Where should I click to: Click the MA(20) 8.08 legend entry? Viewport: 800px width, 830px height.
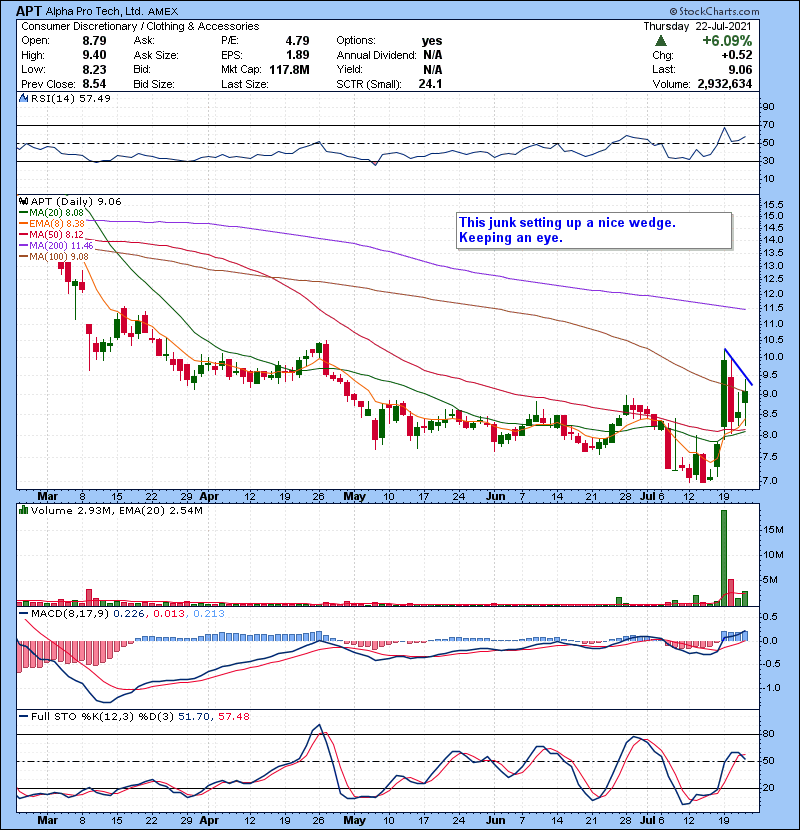point(51,213)
